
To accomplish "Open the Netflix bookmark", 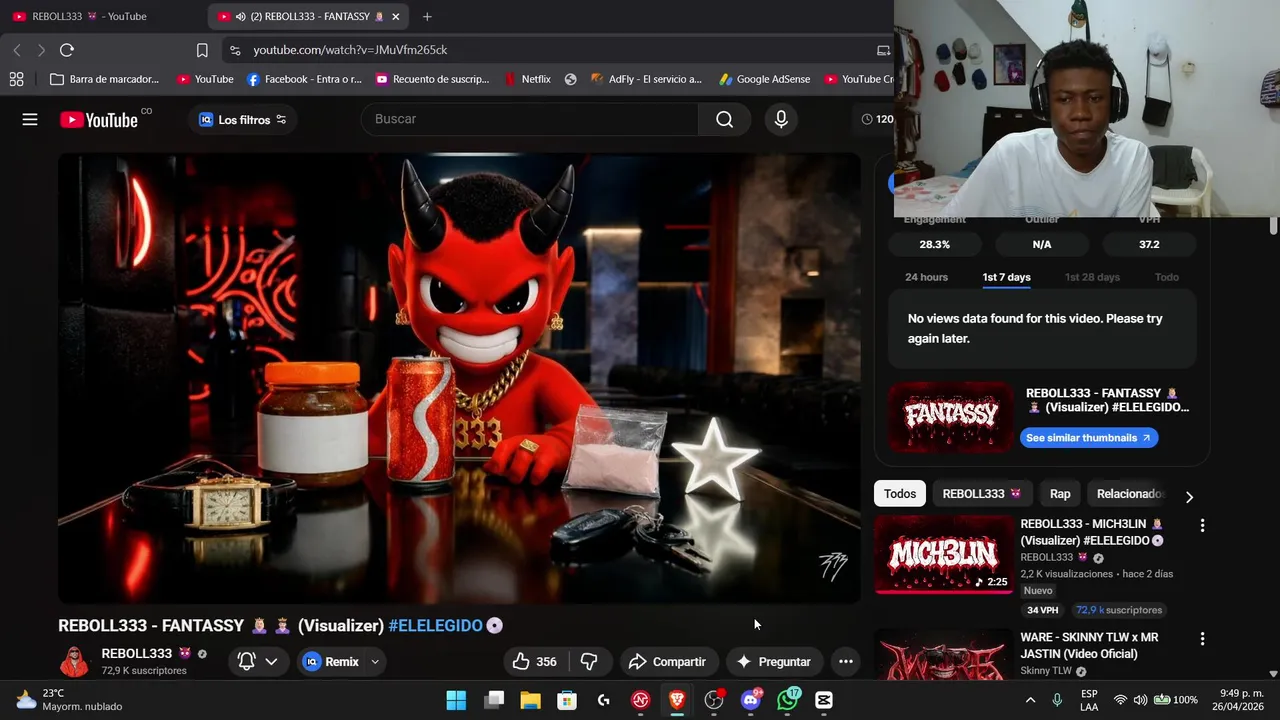I will click(x=527, y=79).
